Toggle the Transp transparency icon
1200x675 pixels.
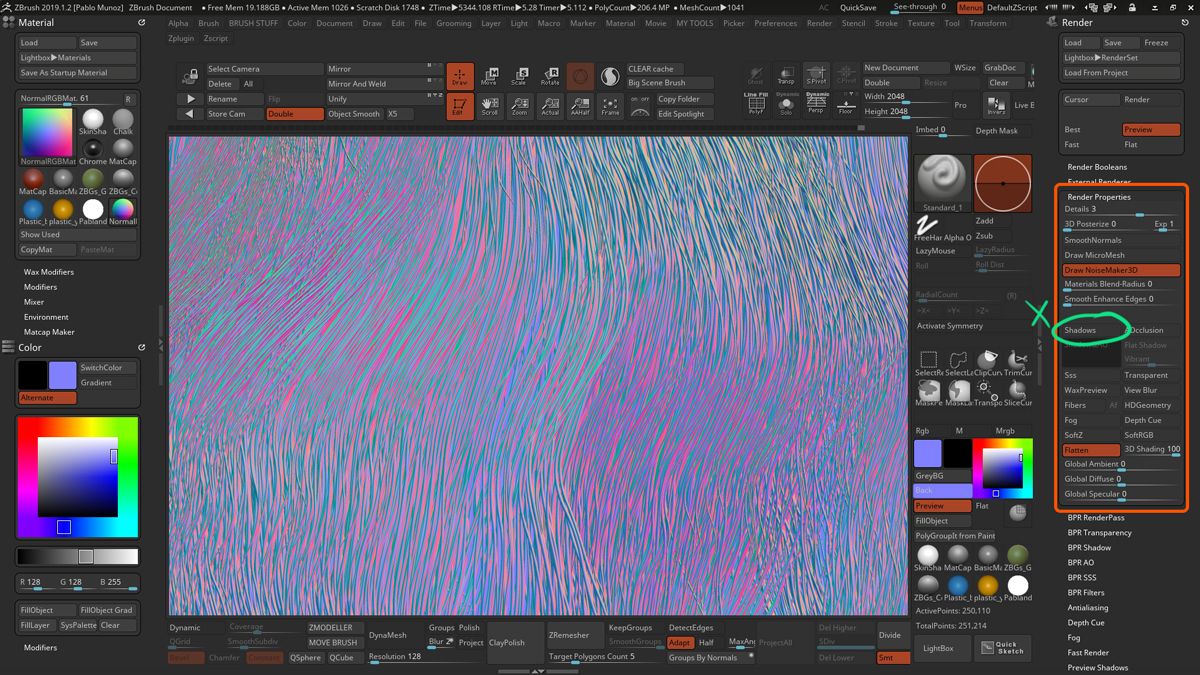tap(786, 76)
